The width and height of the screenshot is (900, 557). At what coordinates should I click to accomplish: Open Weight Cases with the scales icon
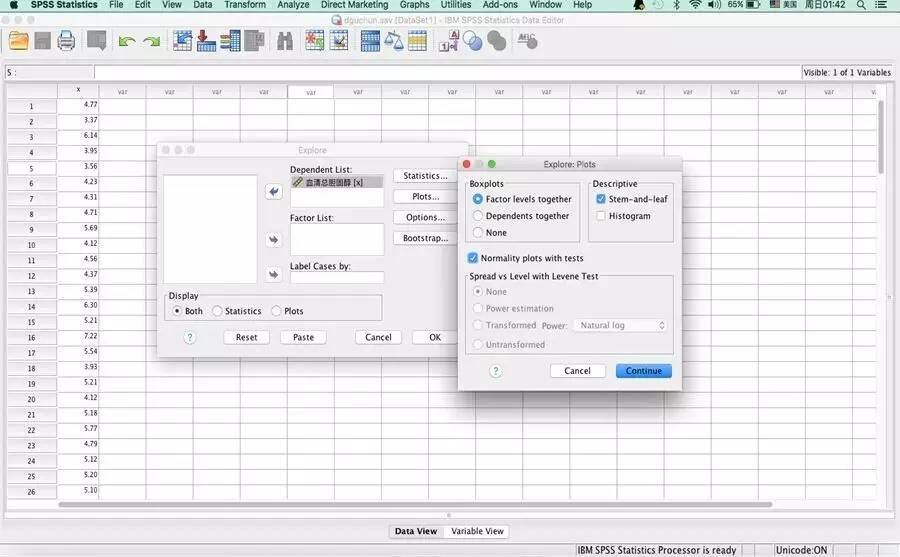point(394,41)
